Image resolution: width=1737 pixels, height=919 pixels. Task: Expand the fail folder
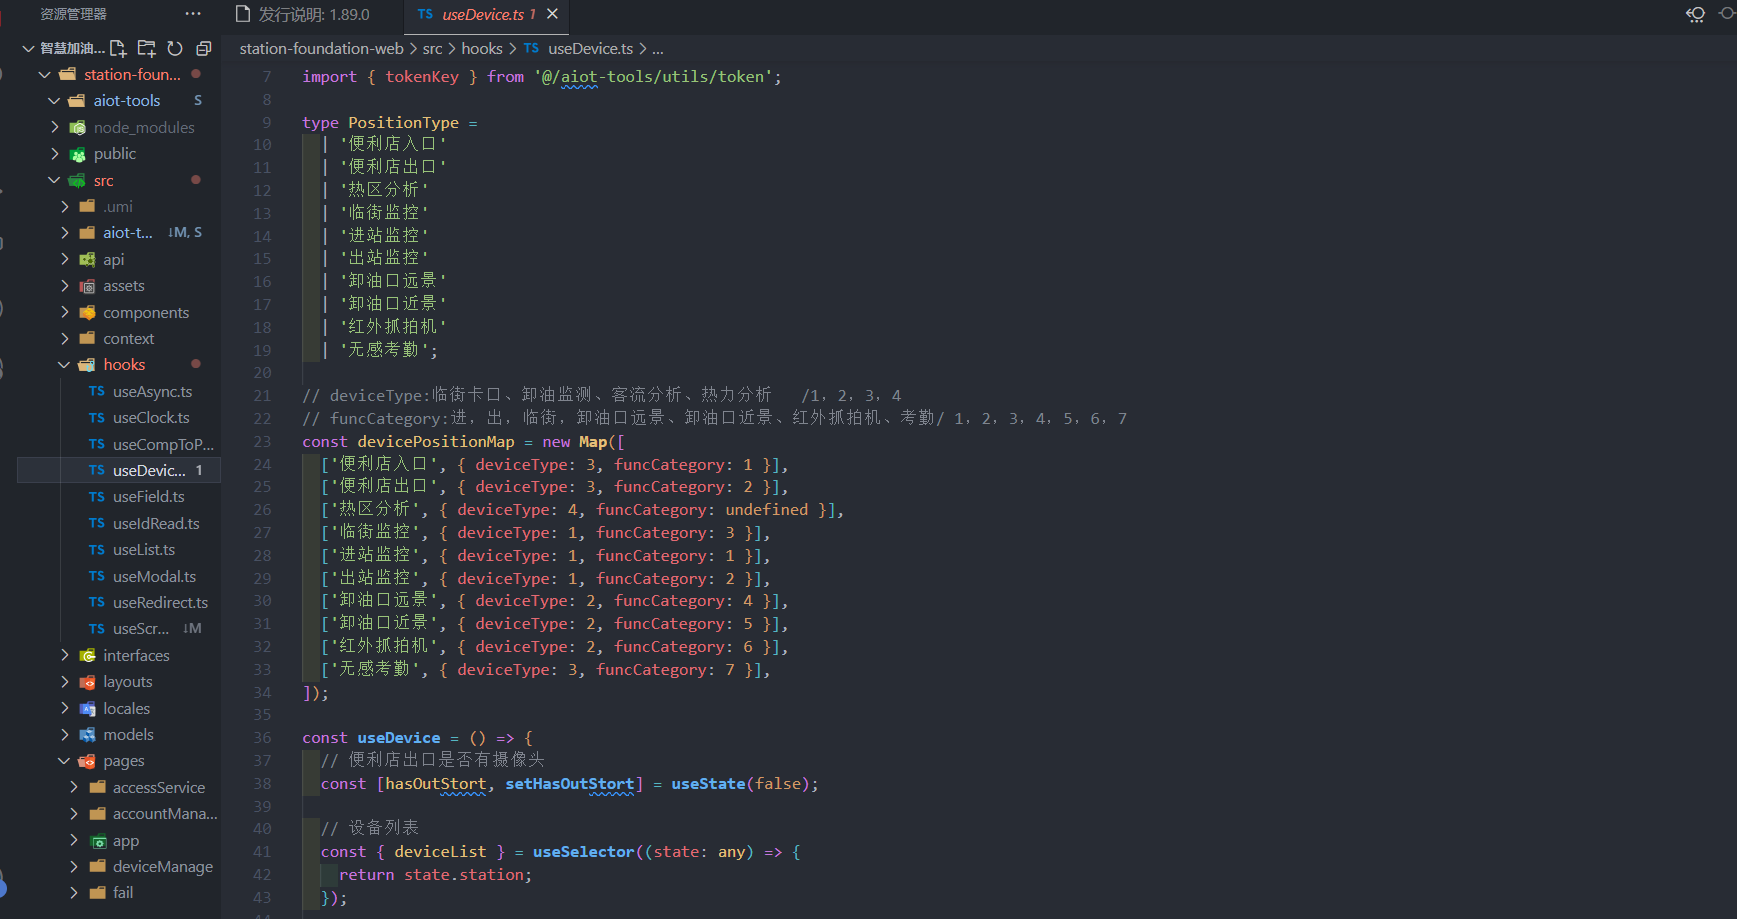(x=74, y=892)
